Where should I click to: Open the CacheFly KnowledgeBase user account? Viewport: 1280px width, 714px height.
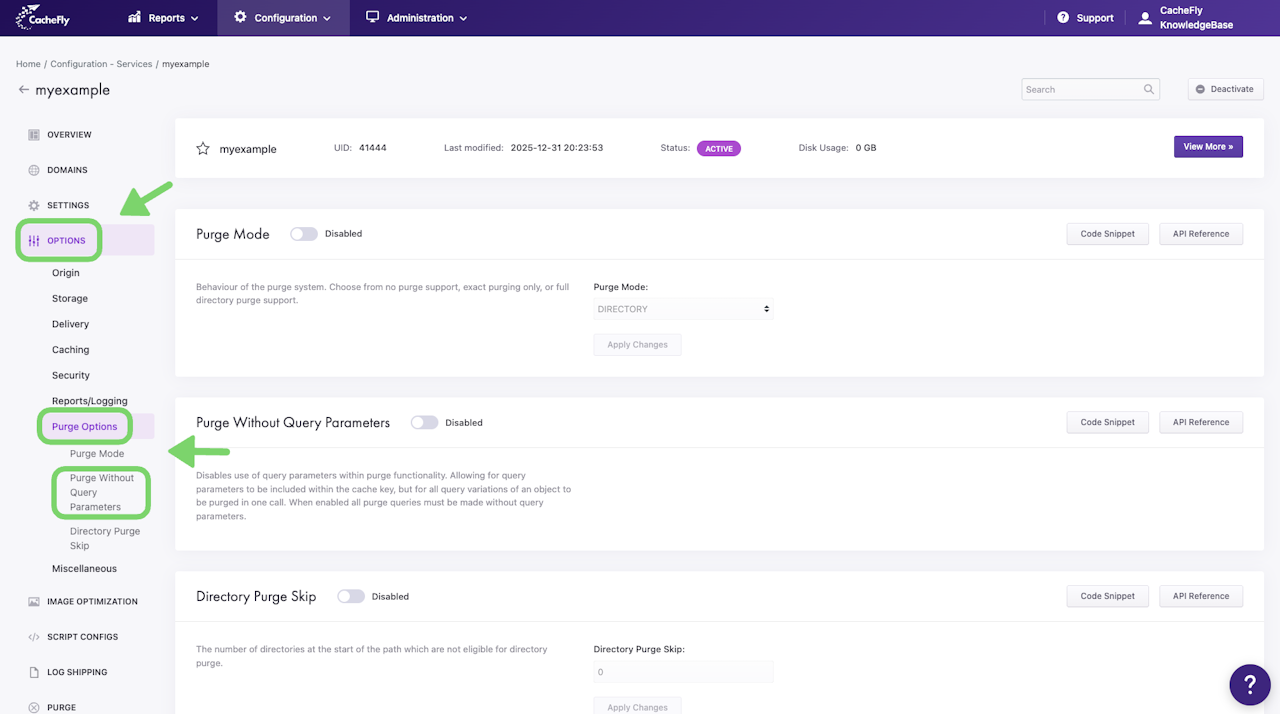(1186, 18)
